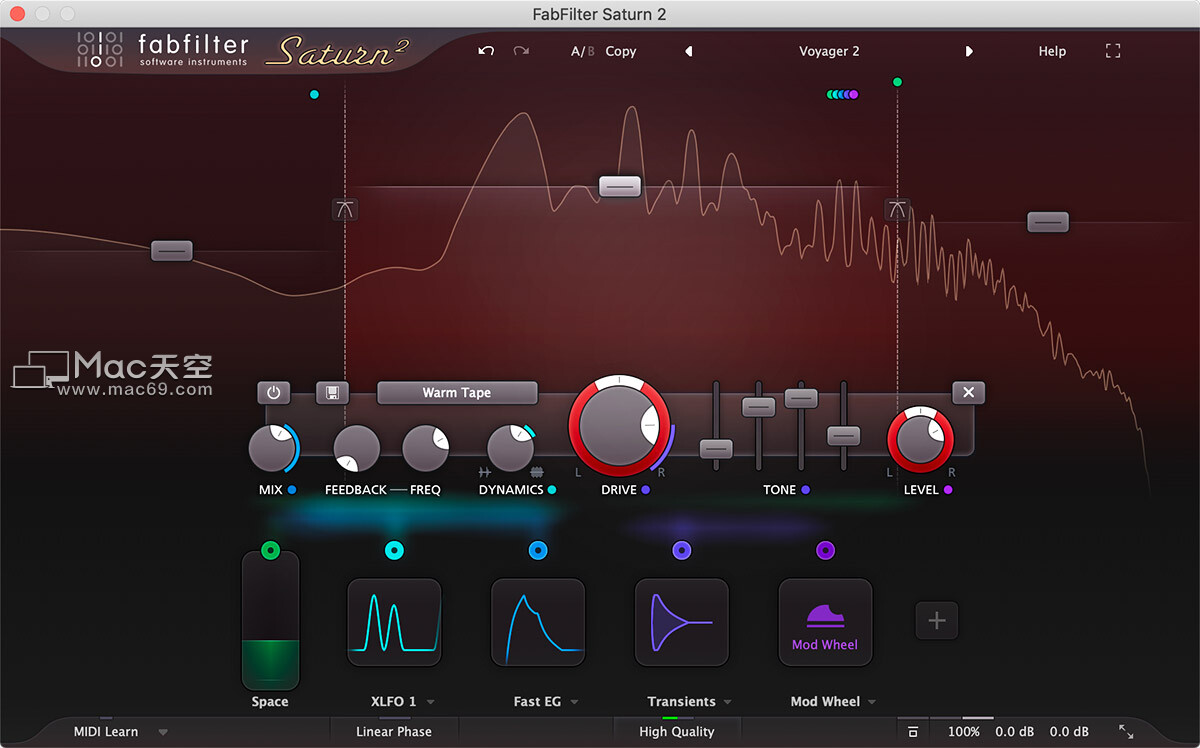Click the LEVEL knob
Screen dimensions: 1200x748
(x=921, y=438)
